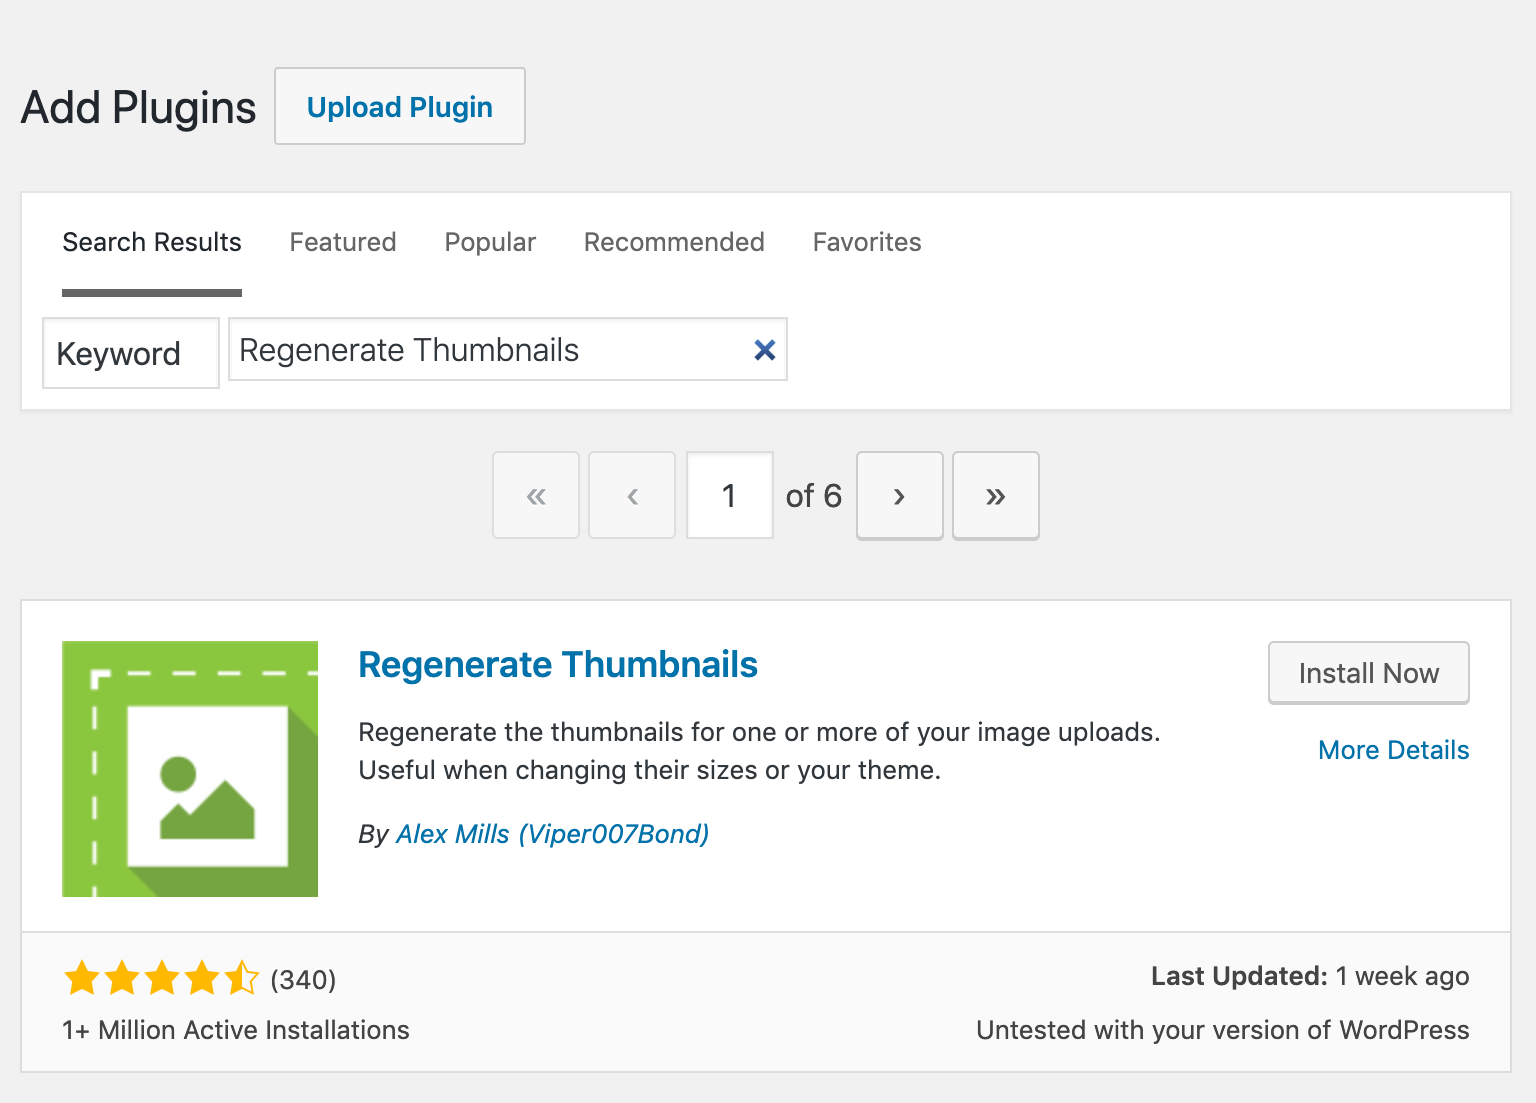Install the Regenerate Thumbnails plugin now
1536x1103 pixels.
[x=1368, y=673]
